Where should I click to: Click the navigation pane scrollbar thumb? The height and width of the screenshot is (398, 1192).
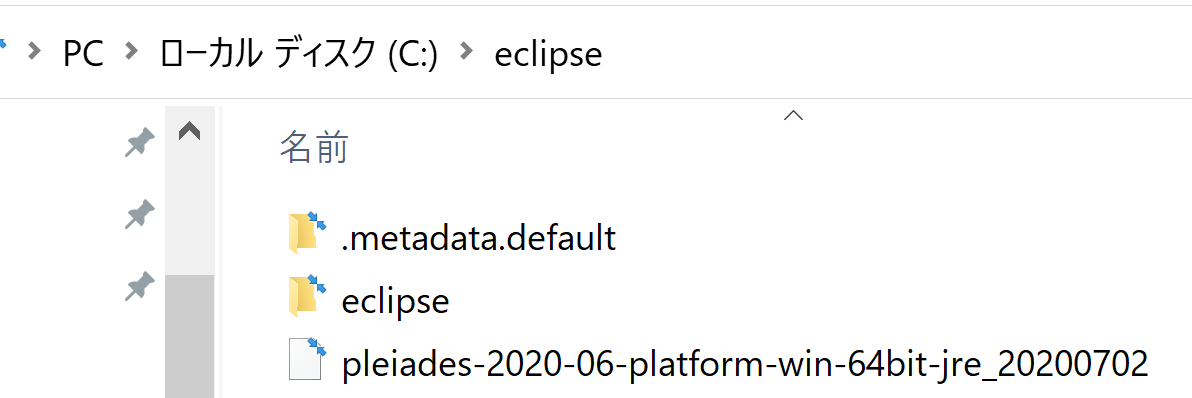pos(189,336)
